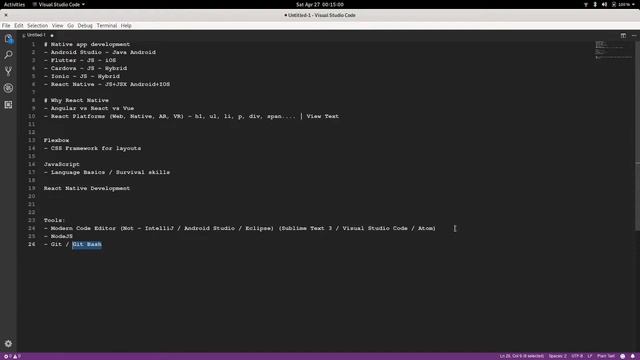
Task: Open the Terminal menu
Action: click(107, 25)
